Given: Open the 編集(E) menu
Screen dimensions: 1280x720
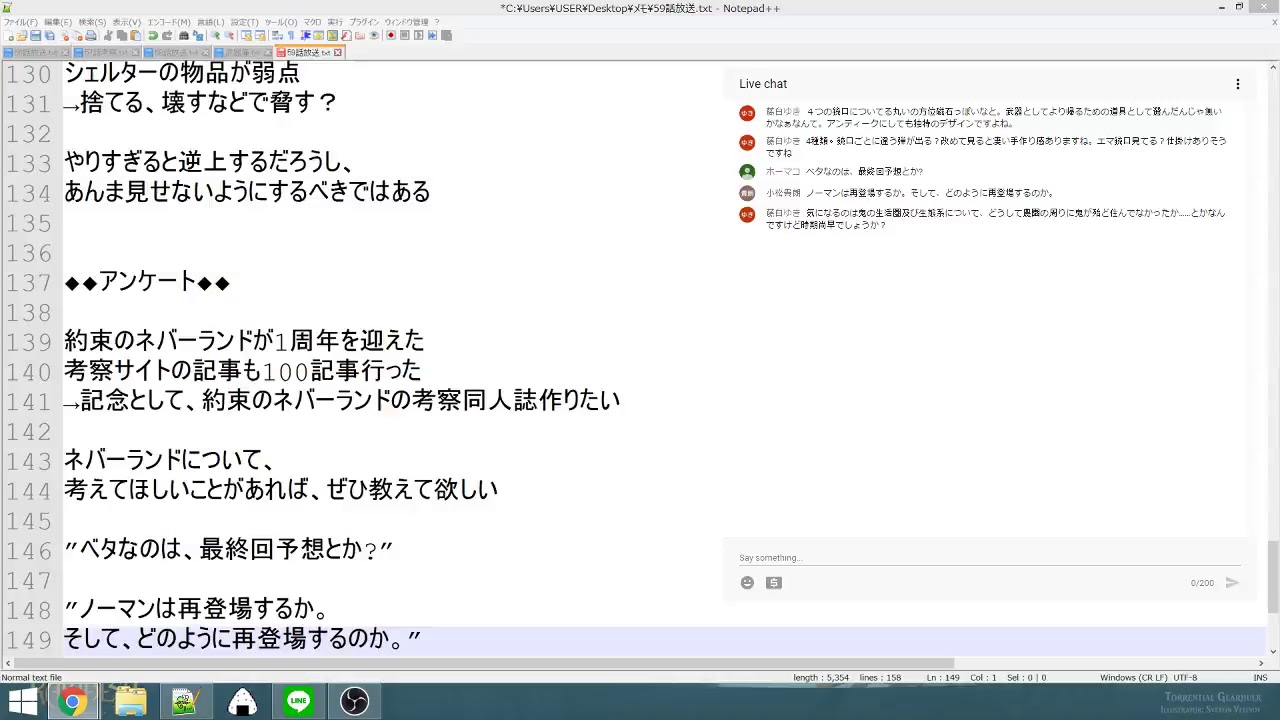Looking at the screenshot, I should [x=58, y=22].
